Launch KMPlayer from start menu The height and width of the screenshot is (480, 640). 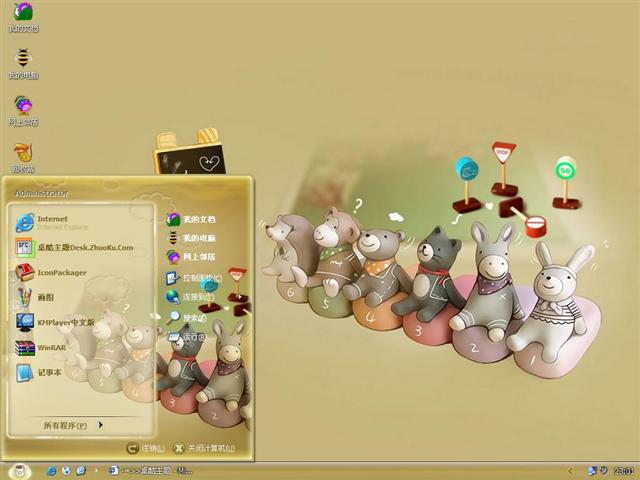point(56,322)
